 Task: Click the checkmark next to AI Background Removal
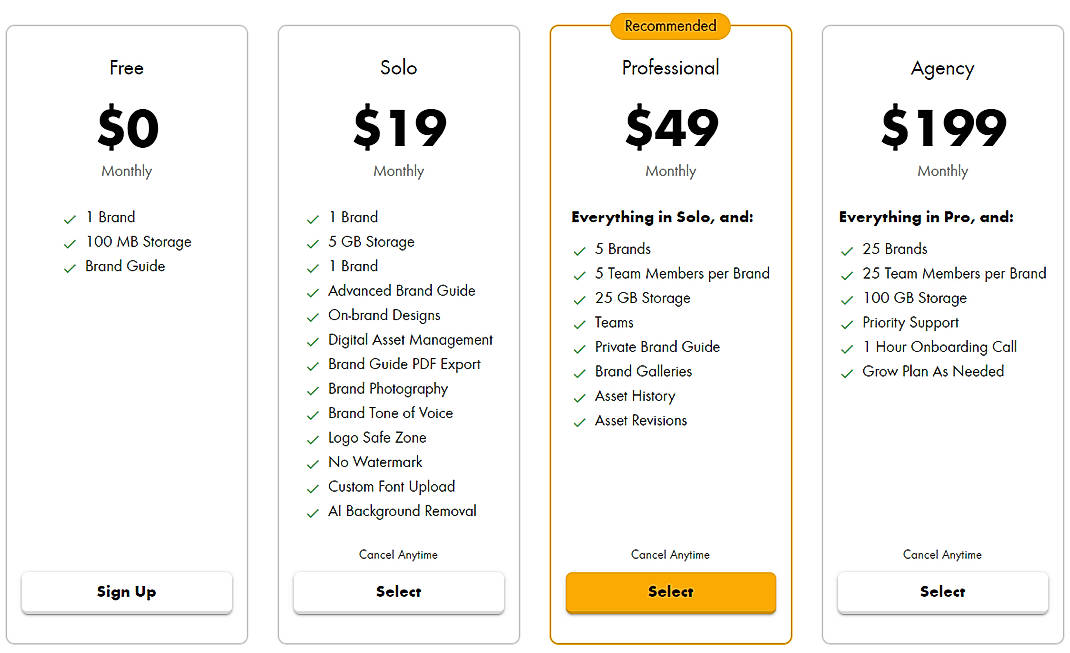click(x=312, y=511)
